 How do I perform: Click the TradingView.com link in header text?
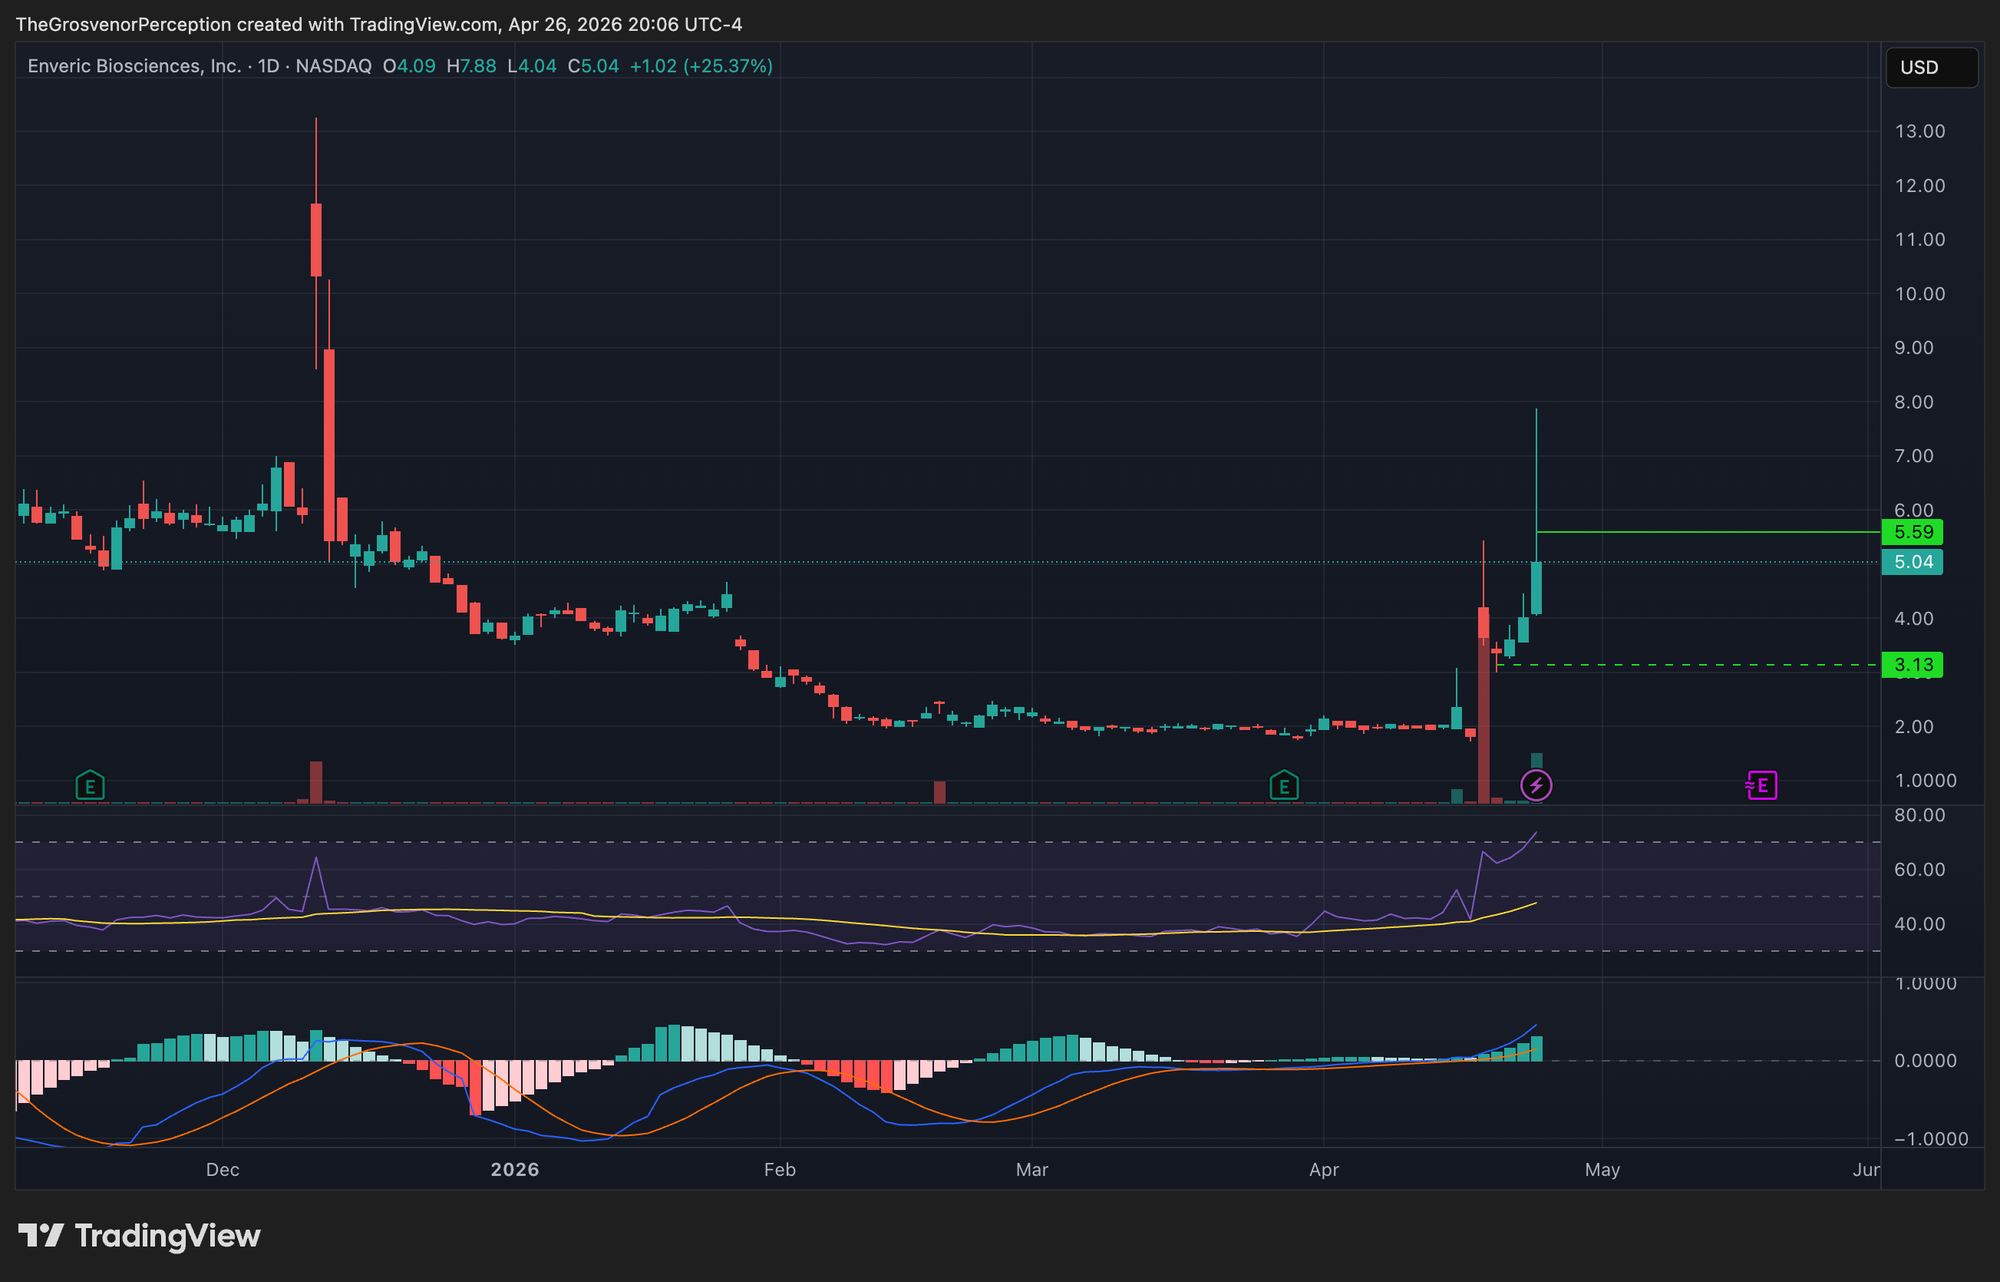tap(423, 24)
